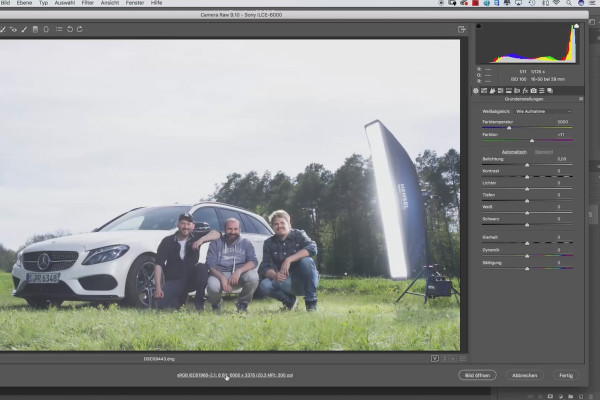Open the Snapshots panel tab
This screenshot has width=600, height=400.
[550, 91]
